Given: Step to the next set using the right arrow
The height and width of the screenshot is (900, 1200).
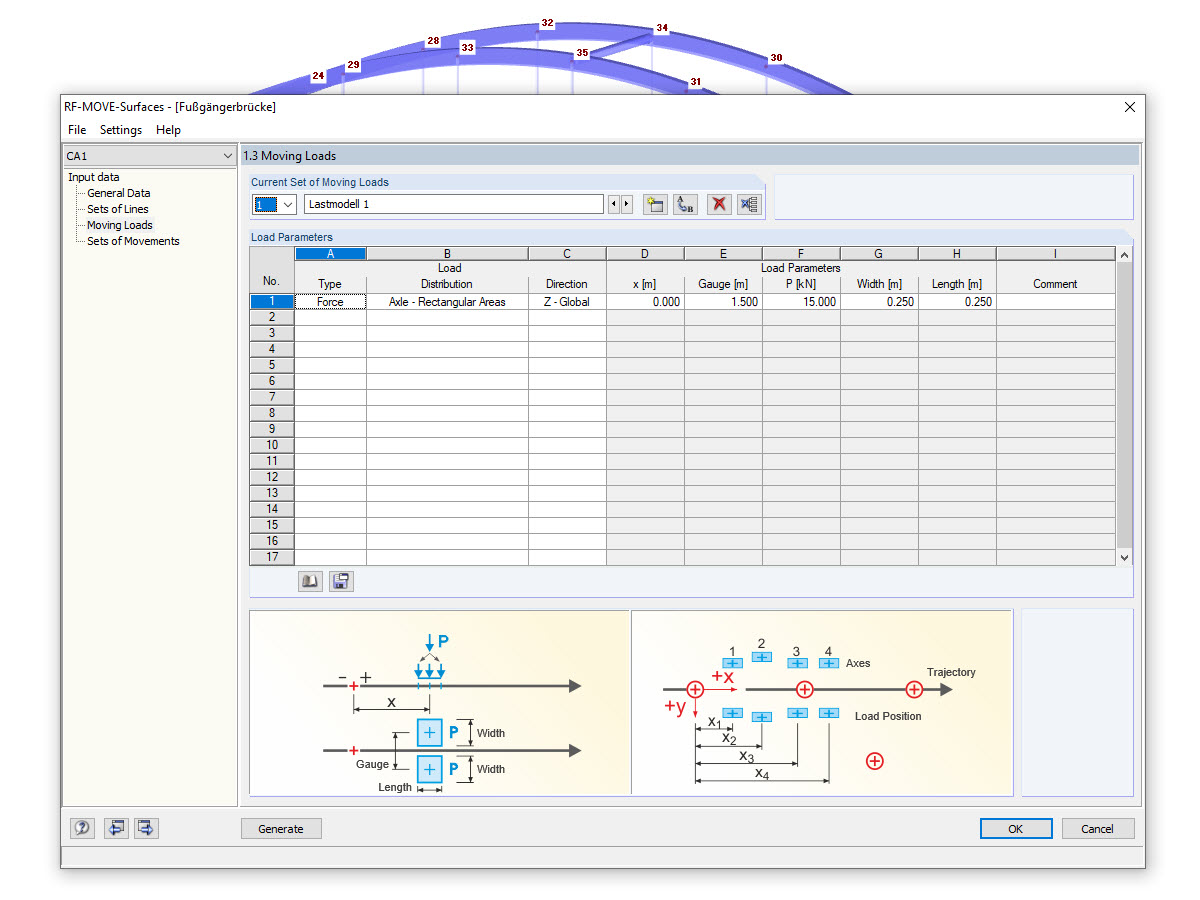Looking at the screenshot, I should point(627,203).
